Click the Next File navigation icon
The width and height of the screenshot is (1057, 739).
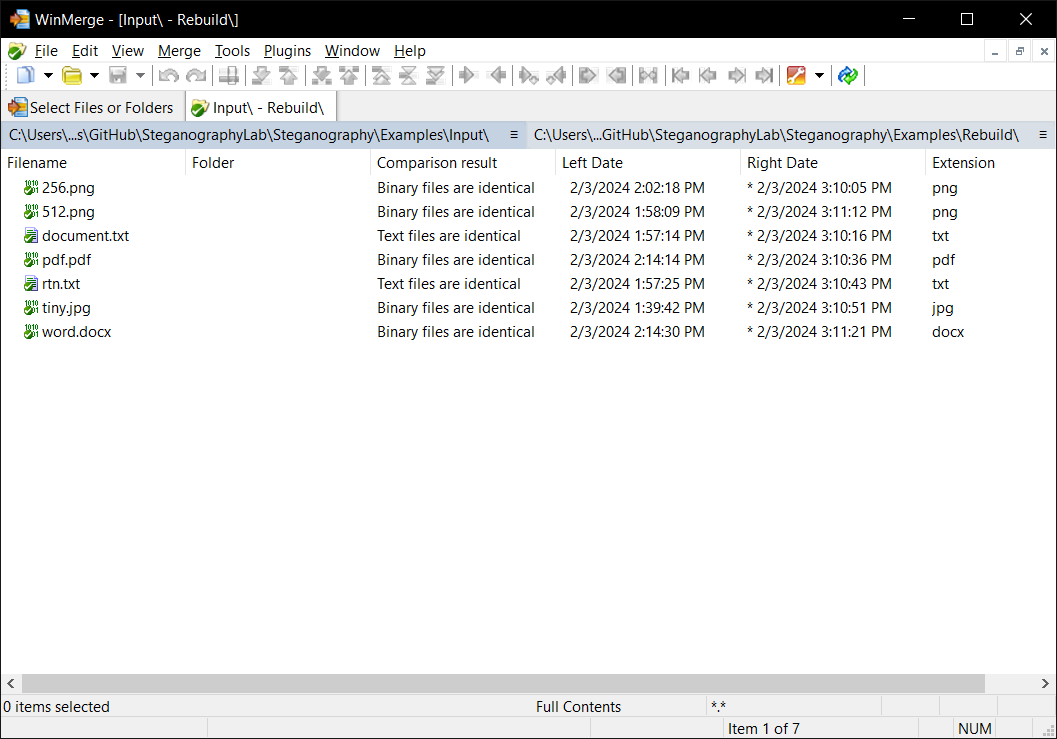[x=736, y=76]
